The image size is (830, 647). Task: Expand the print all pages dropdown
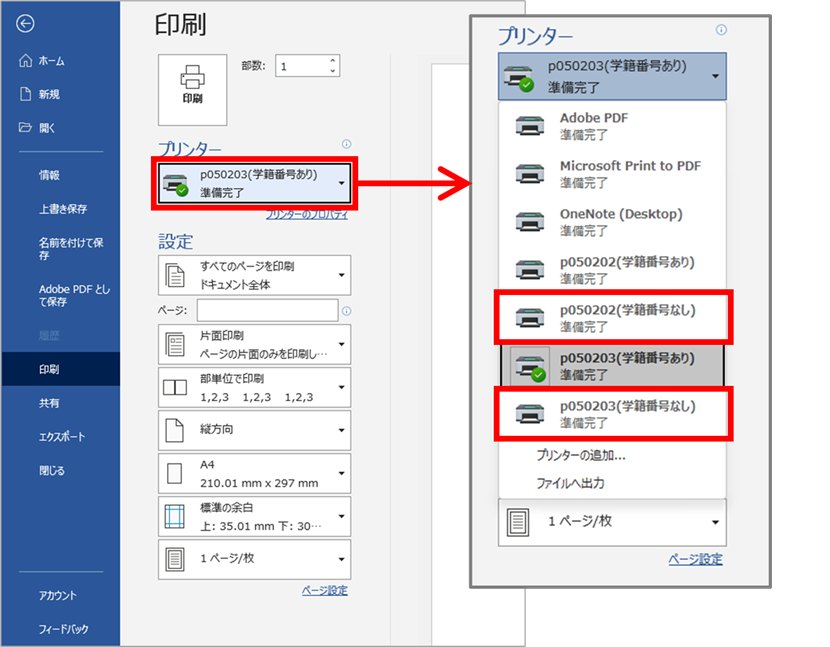(x=254, y=275)
